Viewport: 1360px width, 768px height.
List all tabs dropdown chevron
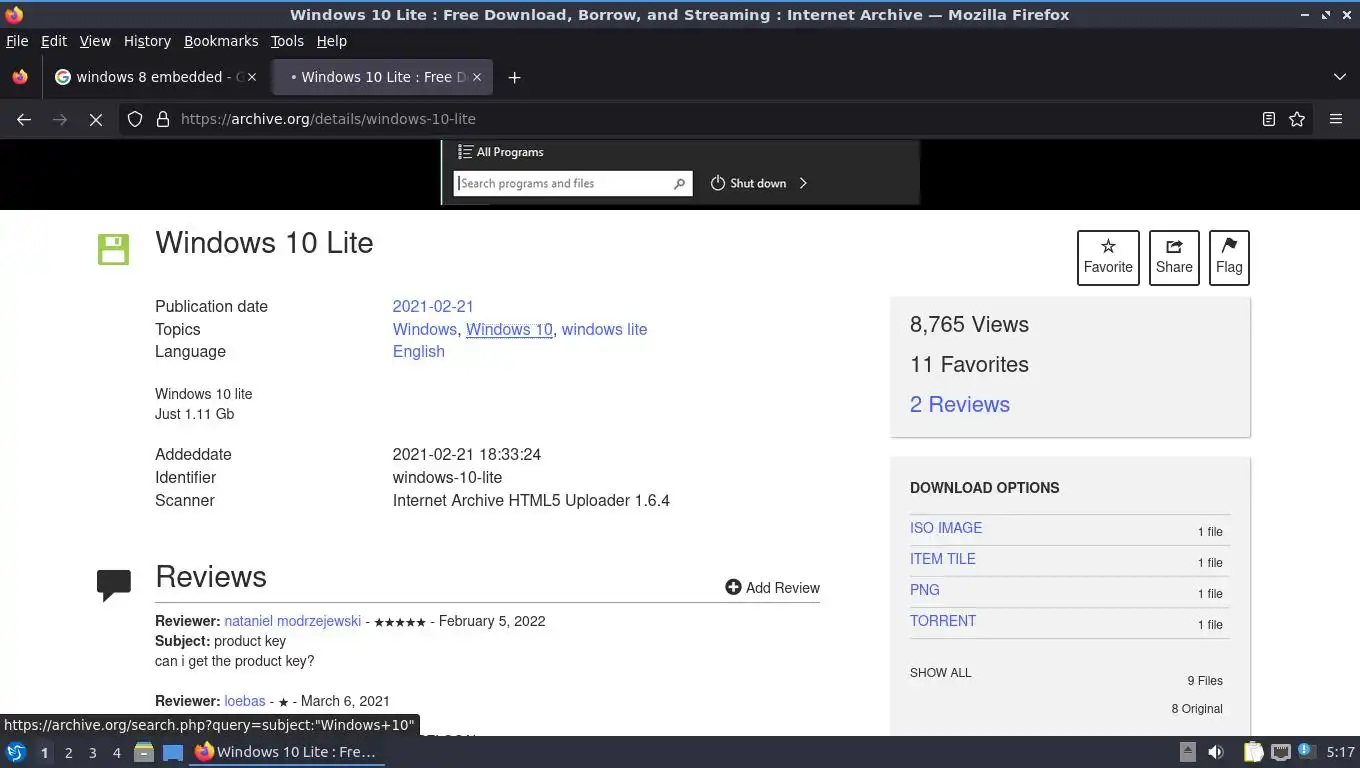pyautogui.click(x=1340, y=77)
